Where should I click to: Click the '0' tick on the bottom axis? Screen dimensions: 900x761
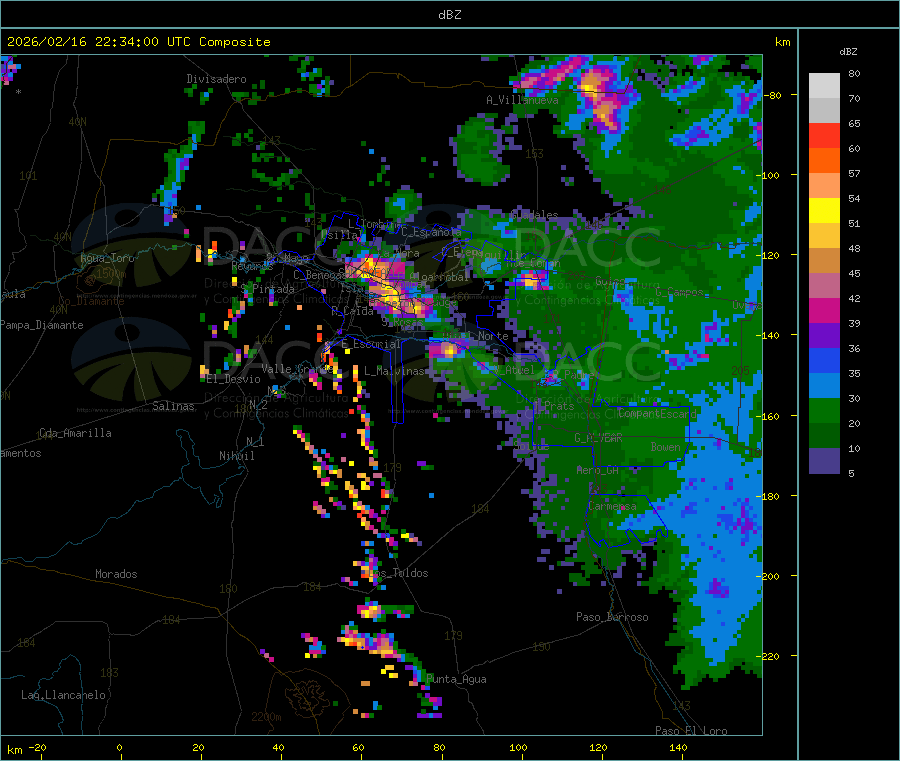[x=119, y=747]
